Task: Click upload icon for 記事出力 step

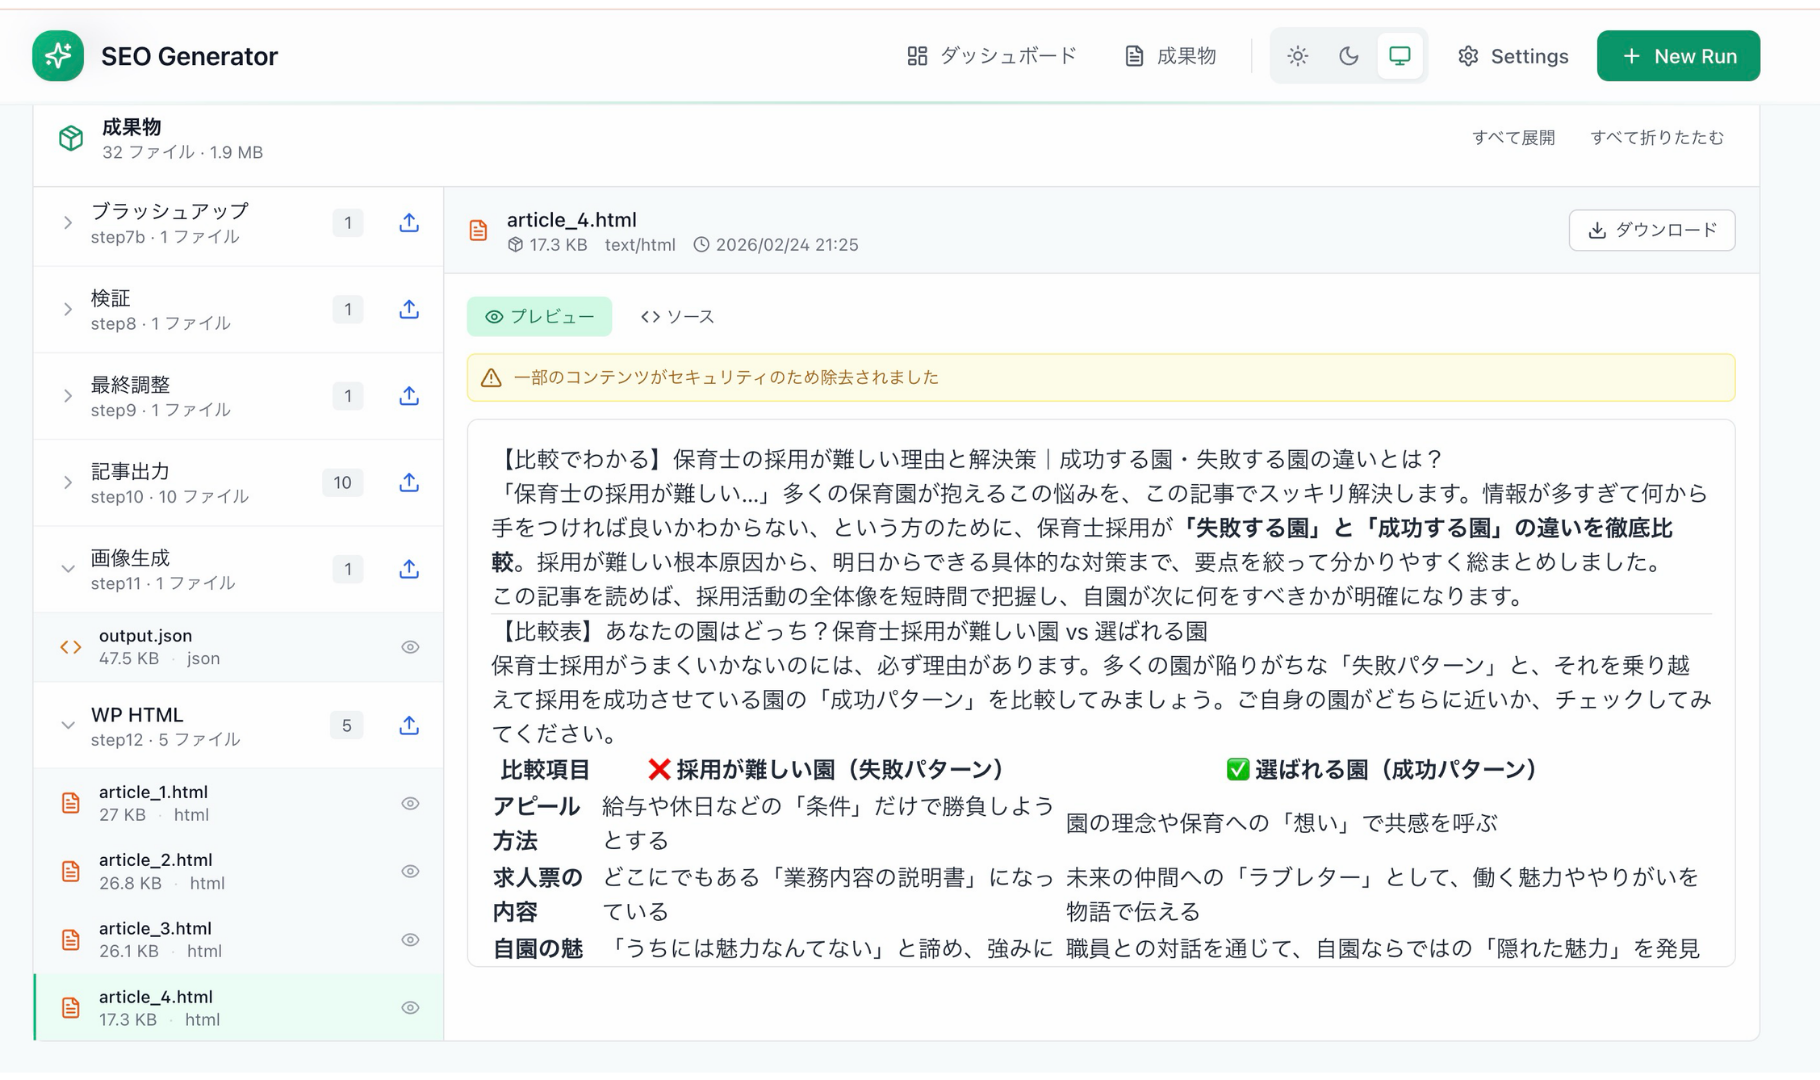Action: 409,483
